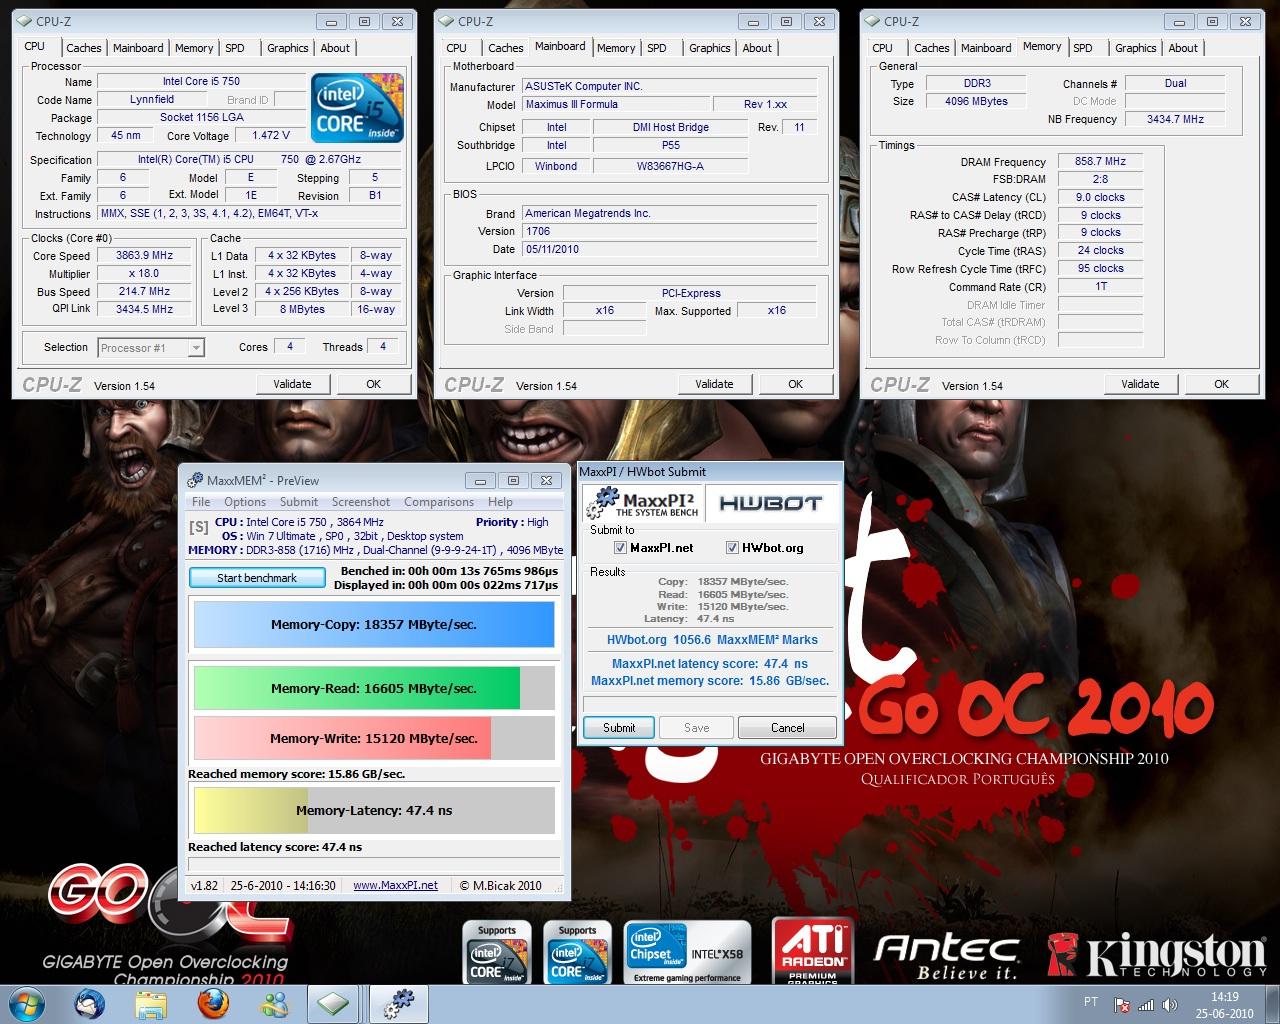Click the Core Voltage 1.472 V value
This screenshot has height=1024, width=1280.
tap(271, 135)
